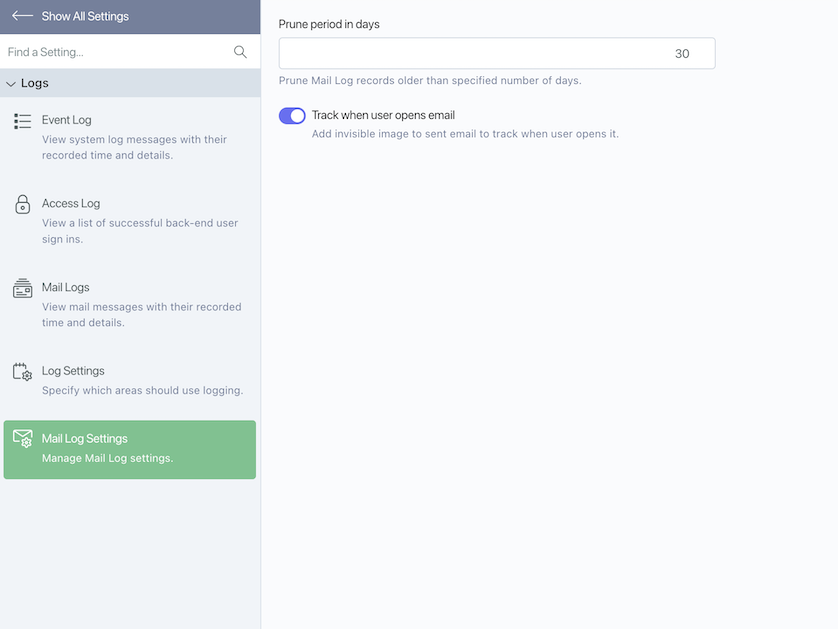The height and width of the screenshot is (629, 838).
Task: Collapse the Logs section chevron
Action: [x=11, y=84]
